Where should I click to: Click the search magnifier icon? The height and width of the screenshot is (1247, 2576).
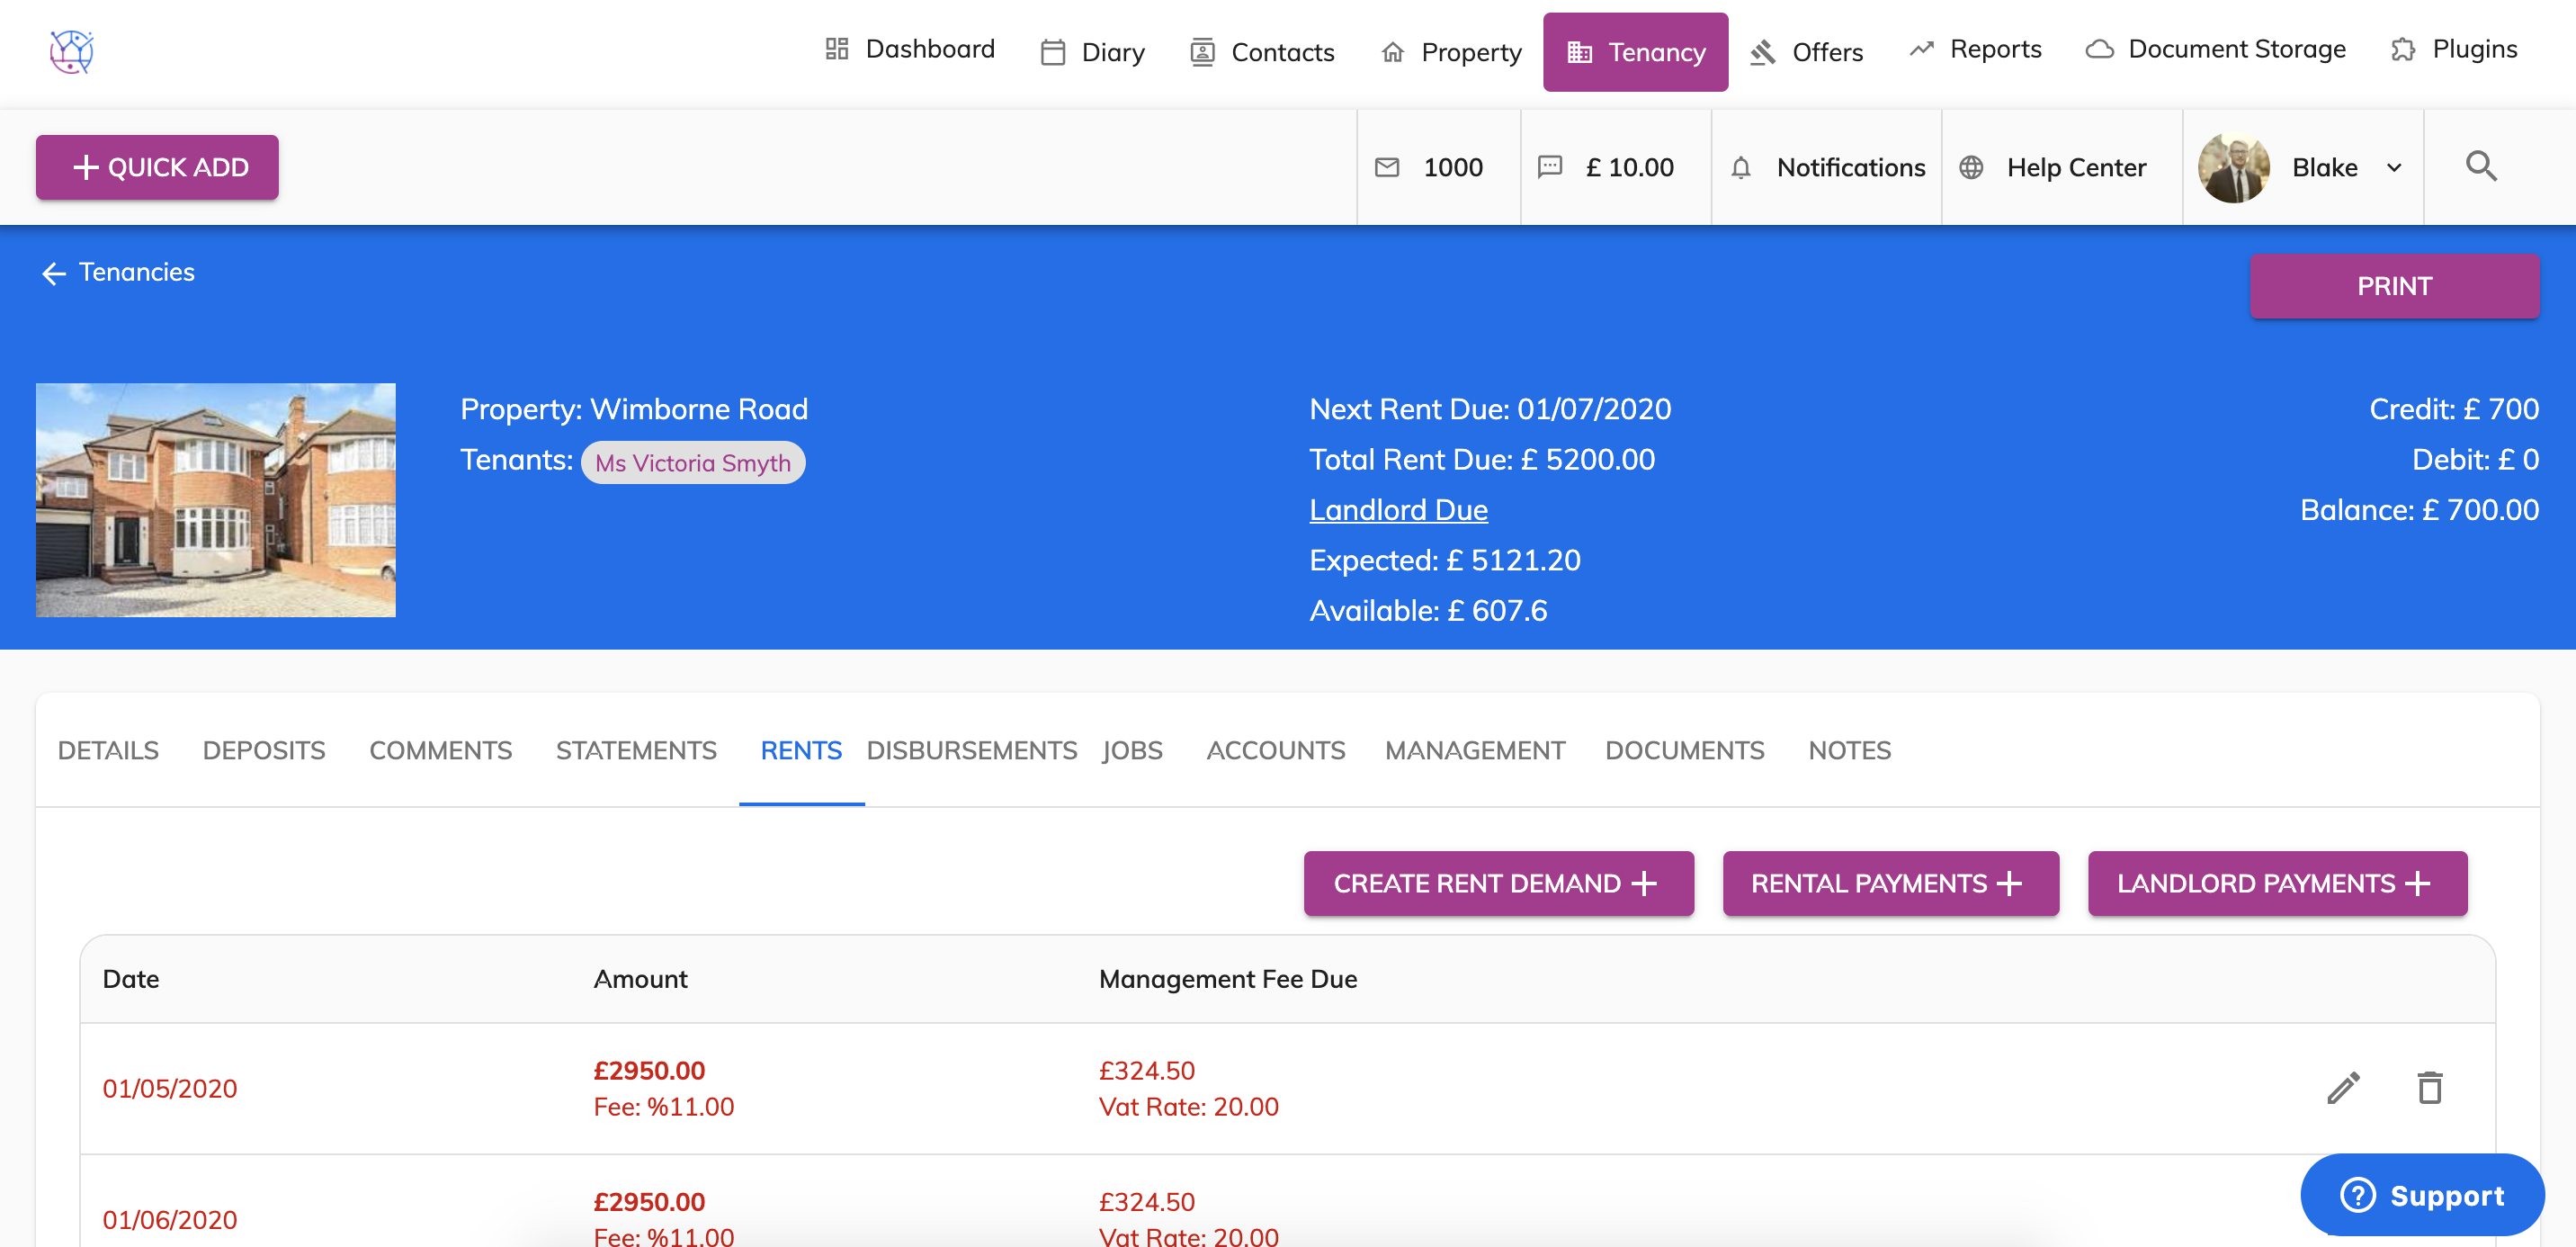pos(2480,166)
